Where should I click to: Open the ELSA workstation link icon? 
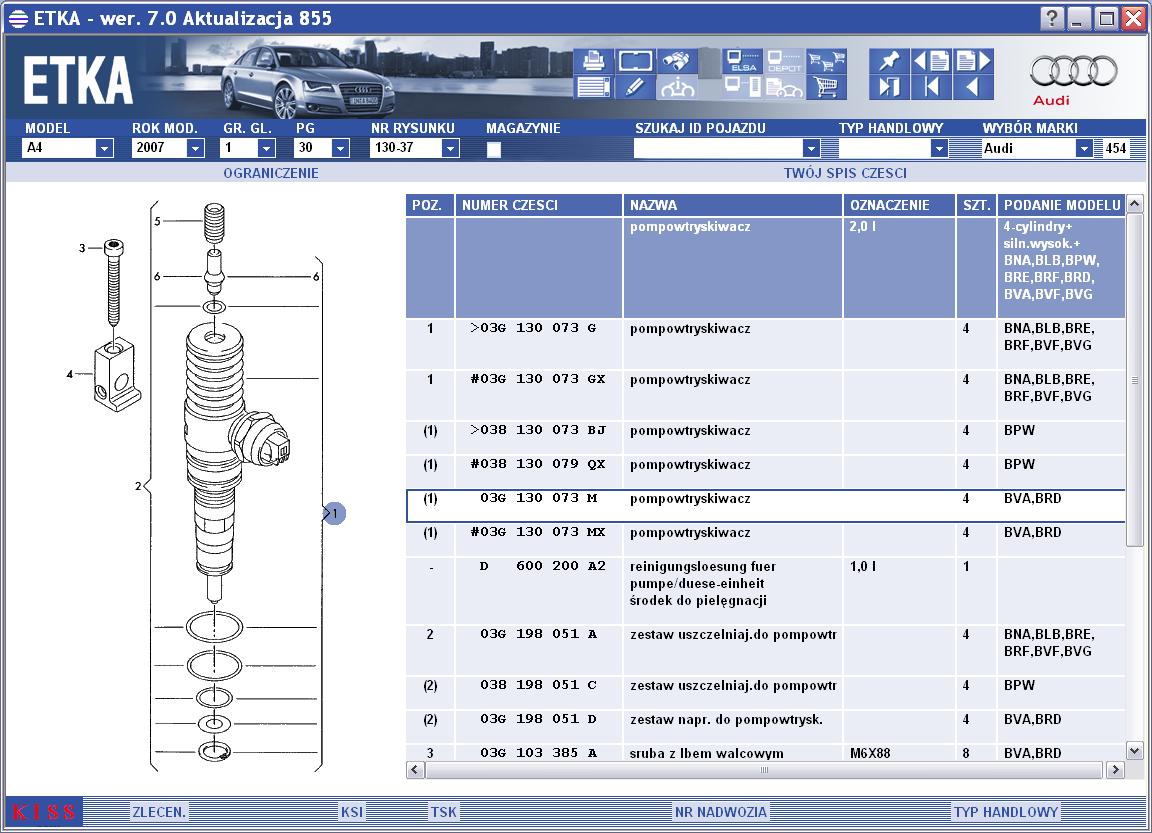pyautogui.click(x=742, y=61)
